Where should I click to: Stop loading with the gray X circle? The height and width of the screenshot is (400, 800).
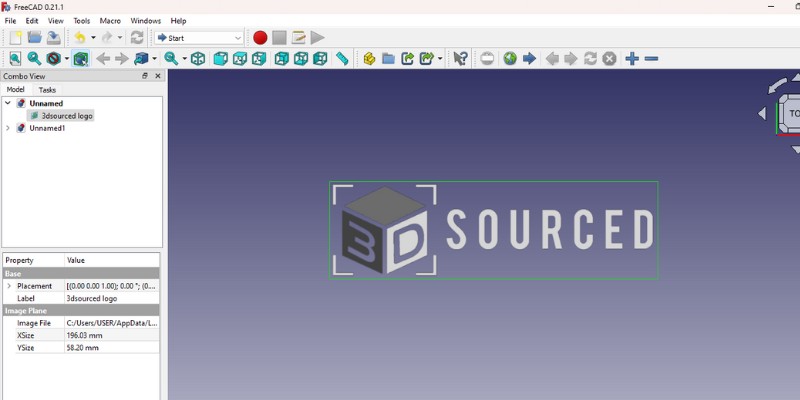coord(609,59)
